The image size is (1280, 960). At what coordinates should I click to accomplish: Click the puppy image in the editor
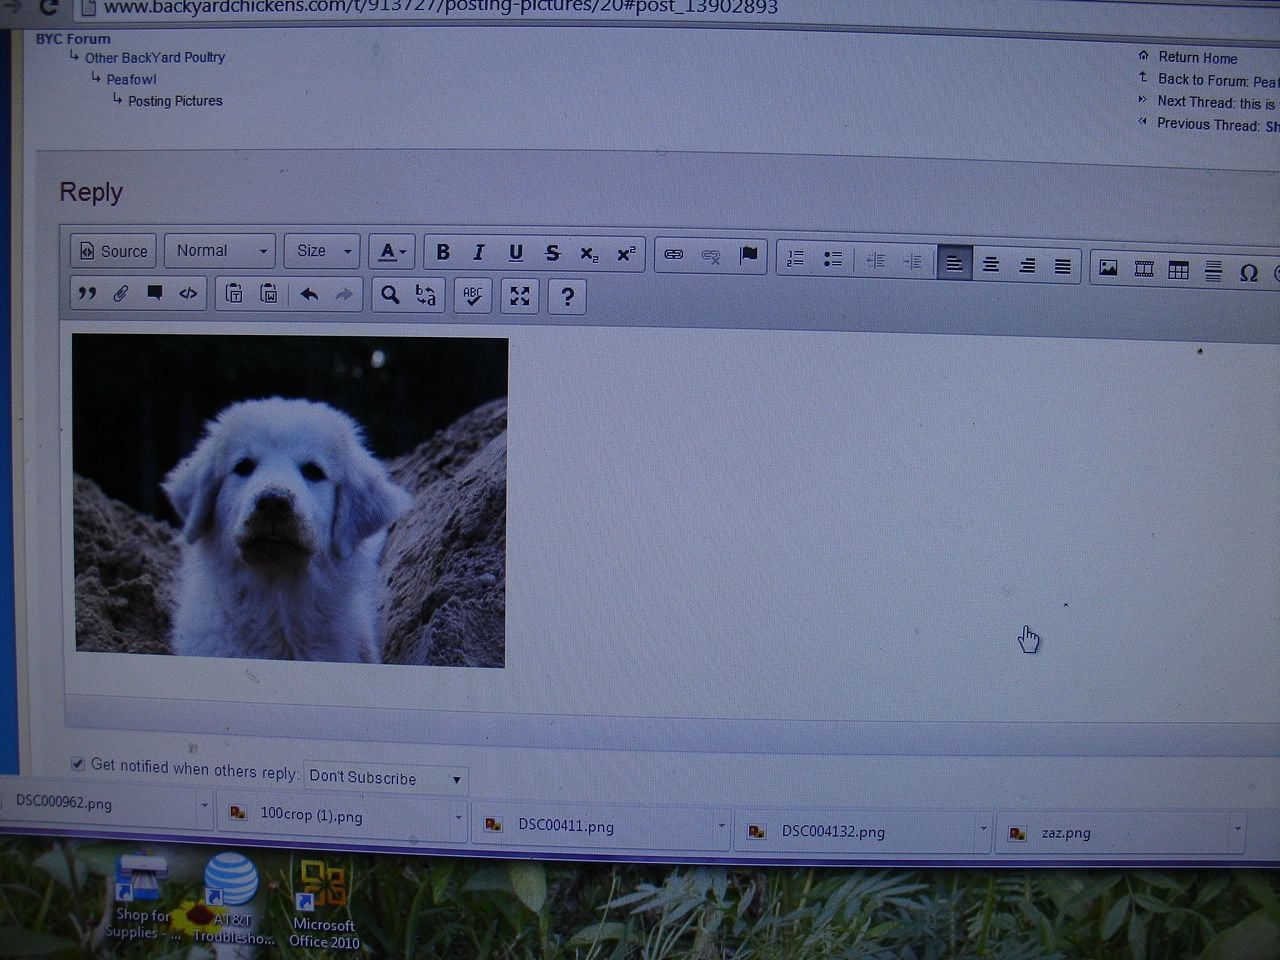(290, 500)
